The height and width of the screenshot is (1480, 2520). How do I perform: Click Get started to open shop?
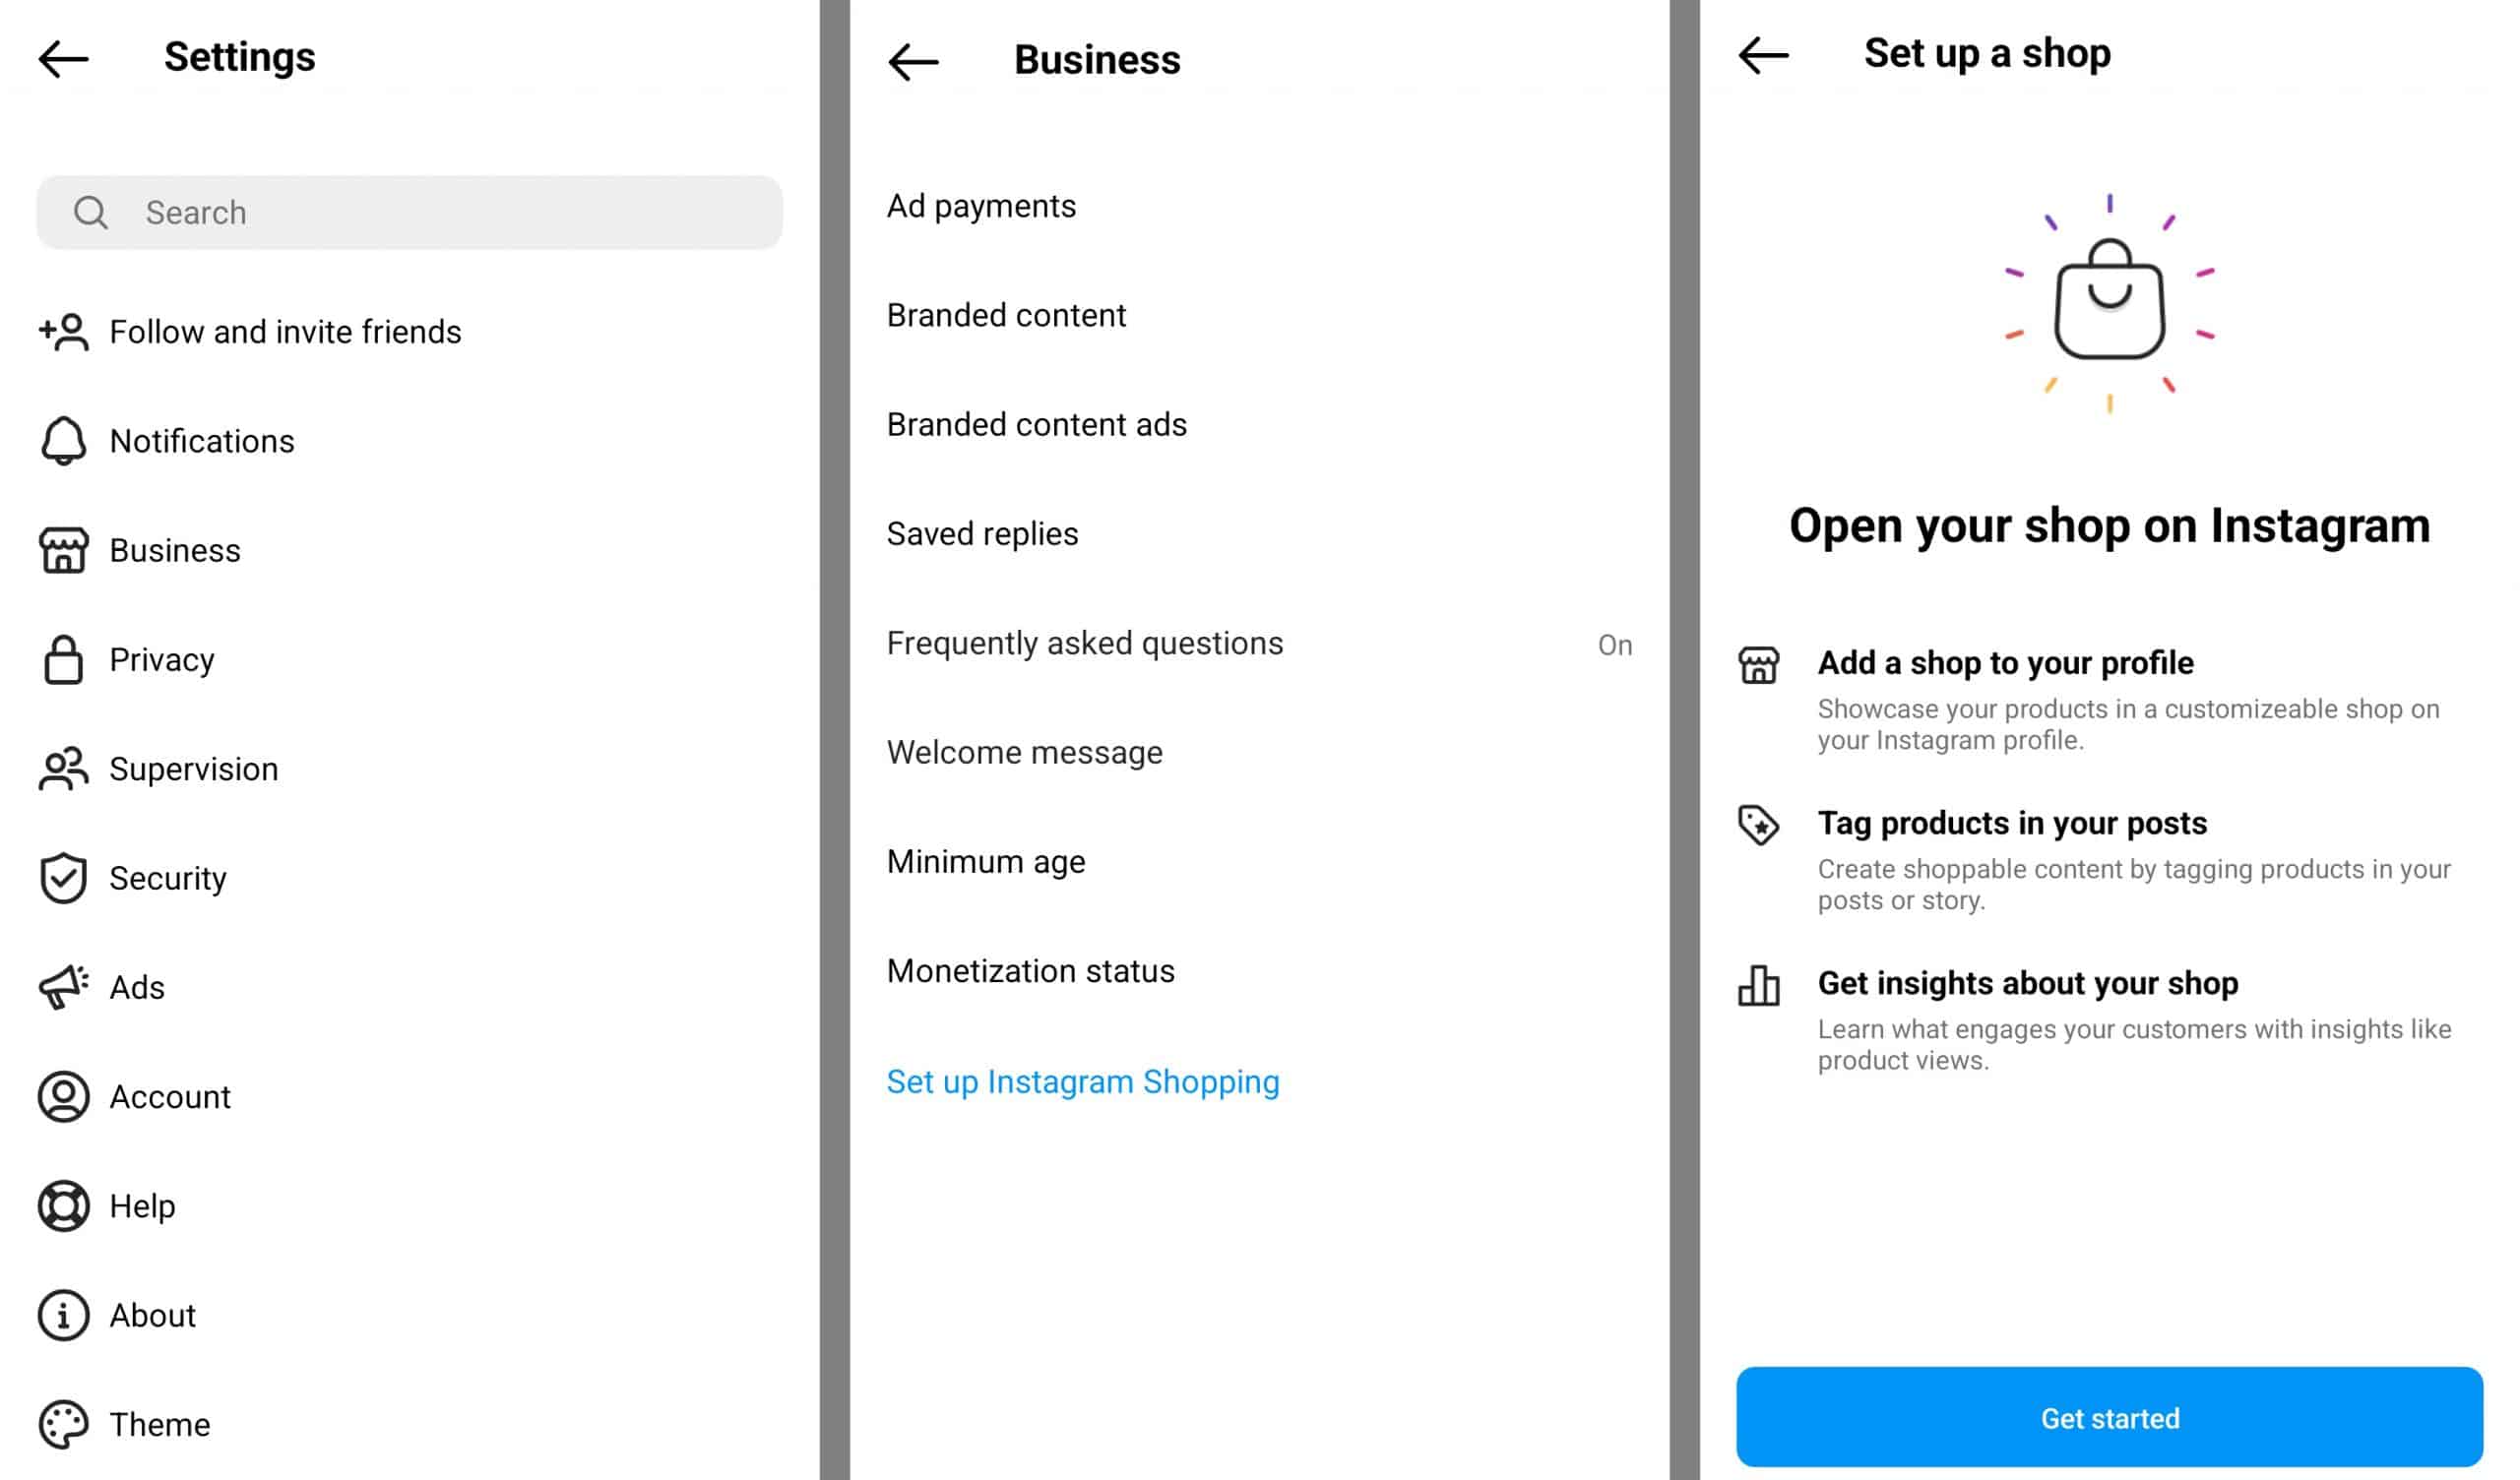point(2110,1417)
